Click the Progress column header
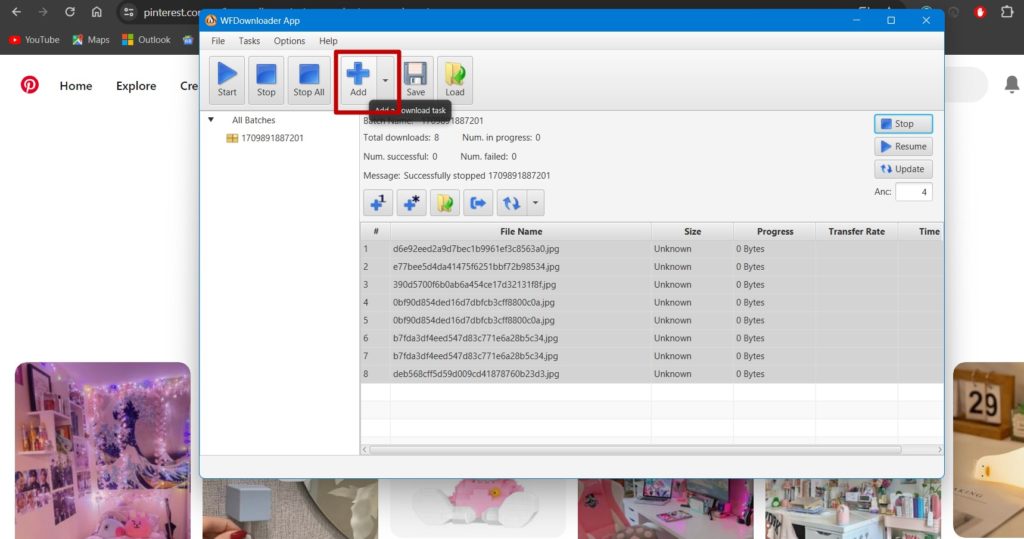 775,231
